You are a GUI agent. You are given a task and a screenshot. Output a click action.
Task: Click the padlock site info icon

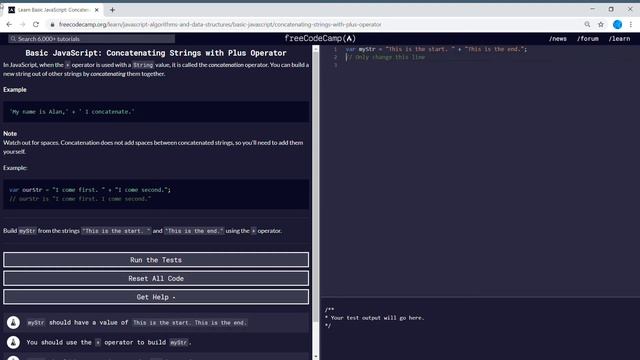coord(52,24)
